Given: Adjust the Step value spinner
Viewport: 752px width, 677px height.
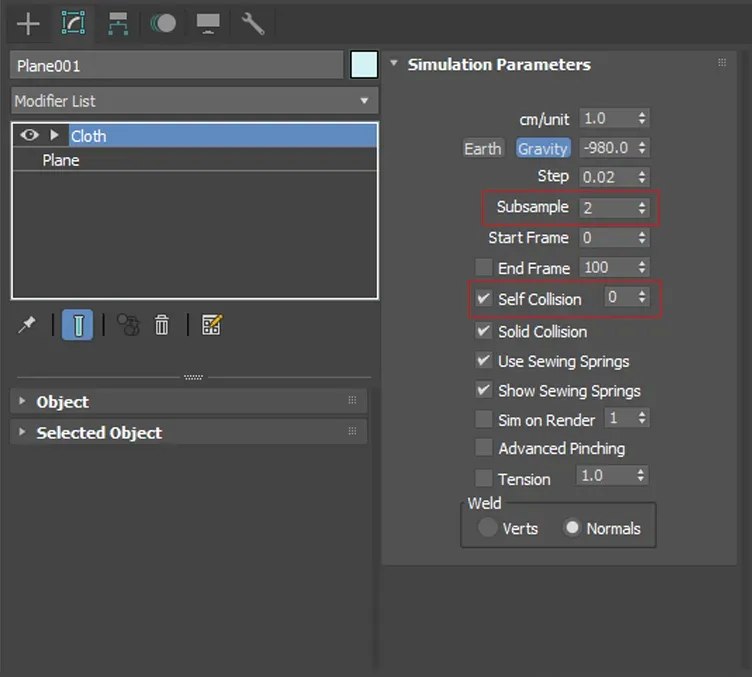Looking at the screenshot, I should [642, 177].
